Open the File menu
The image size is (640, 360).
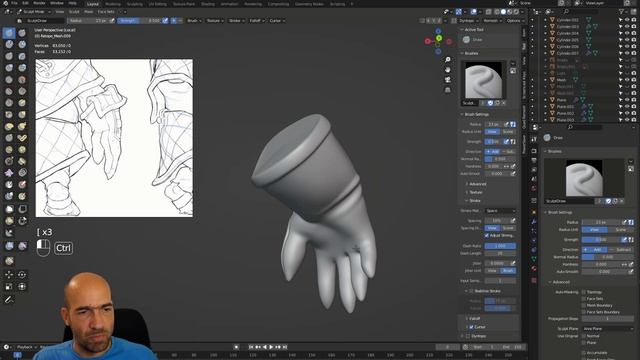click(14, 3)
